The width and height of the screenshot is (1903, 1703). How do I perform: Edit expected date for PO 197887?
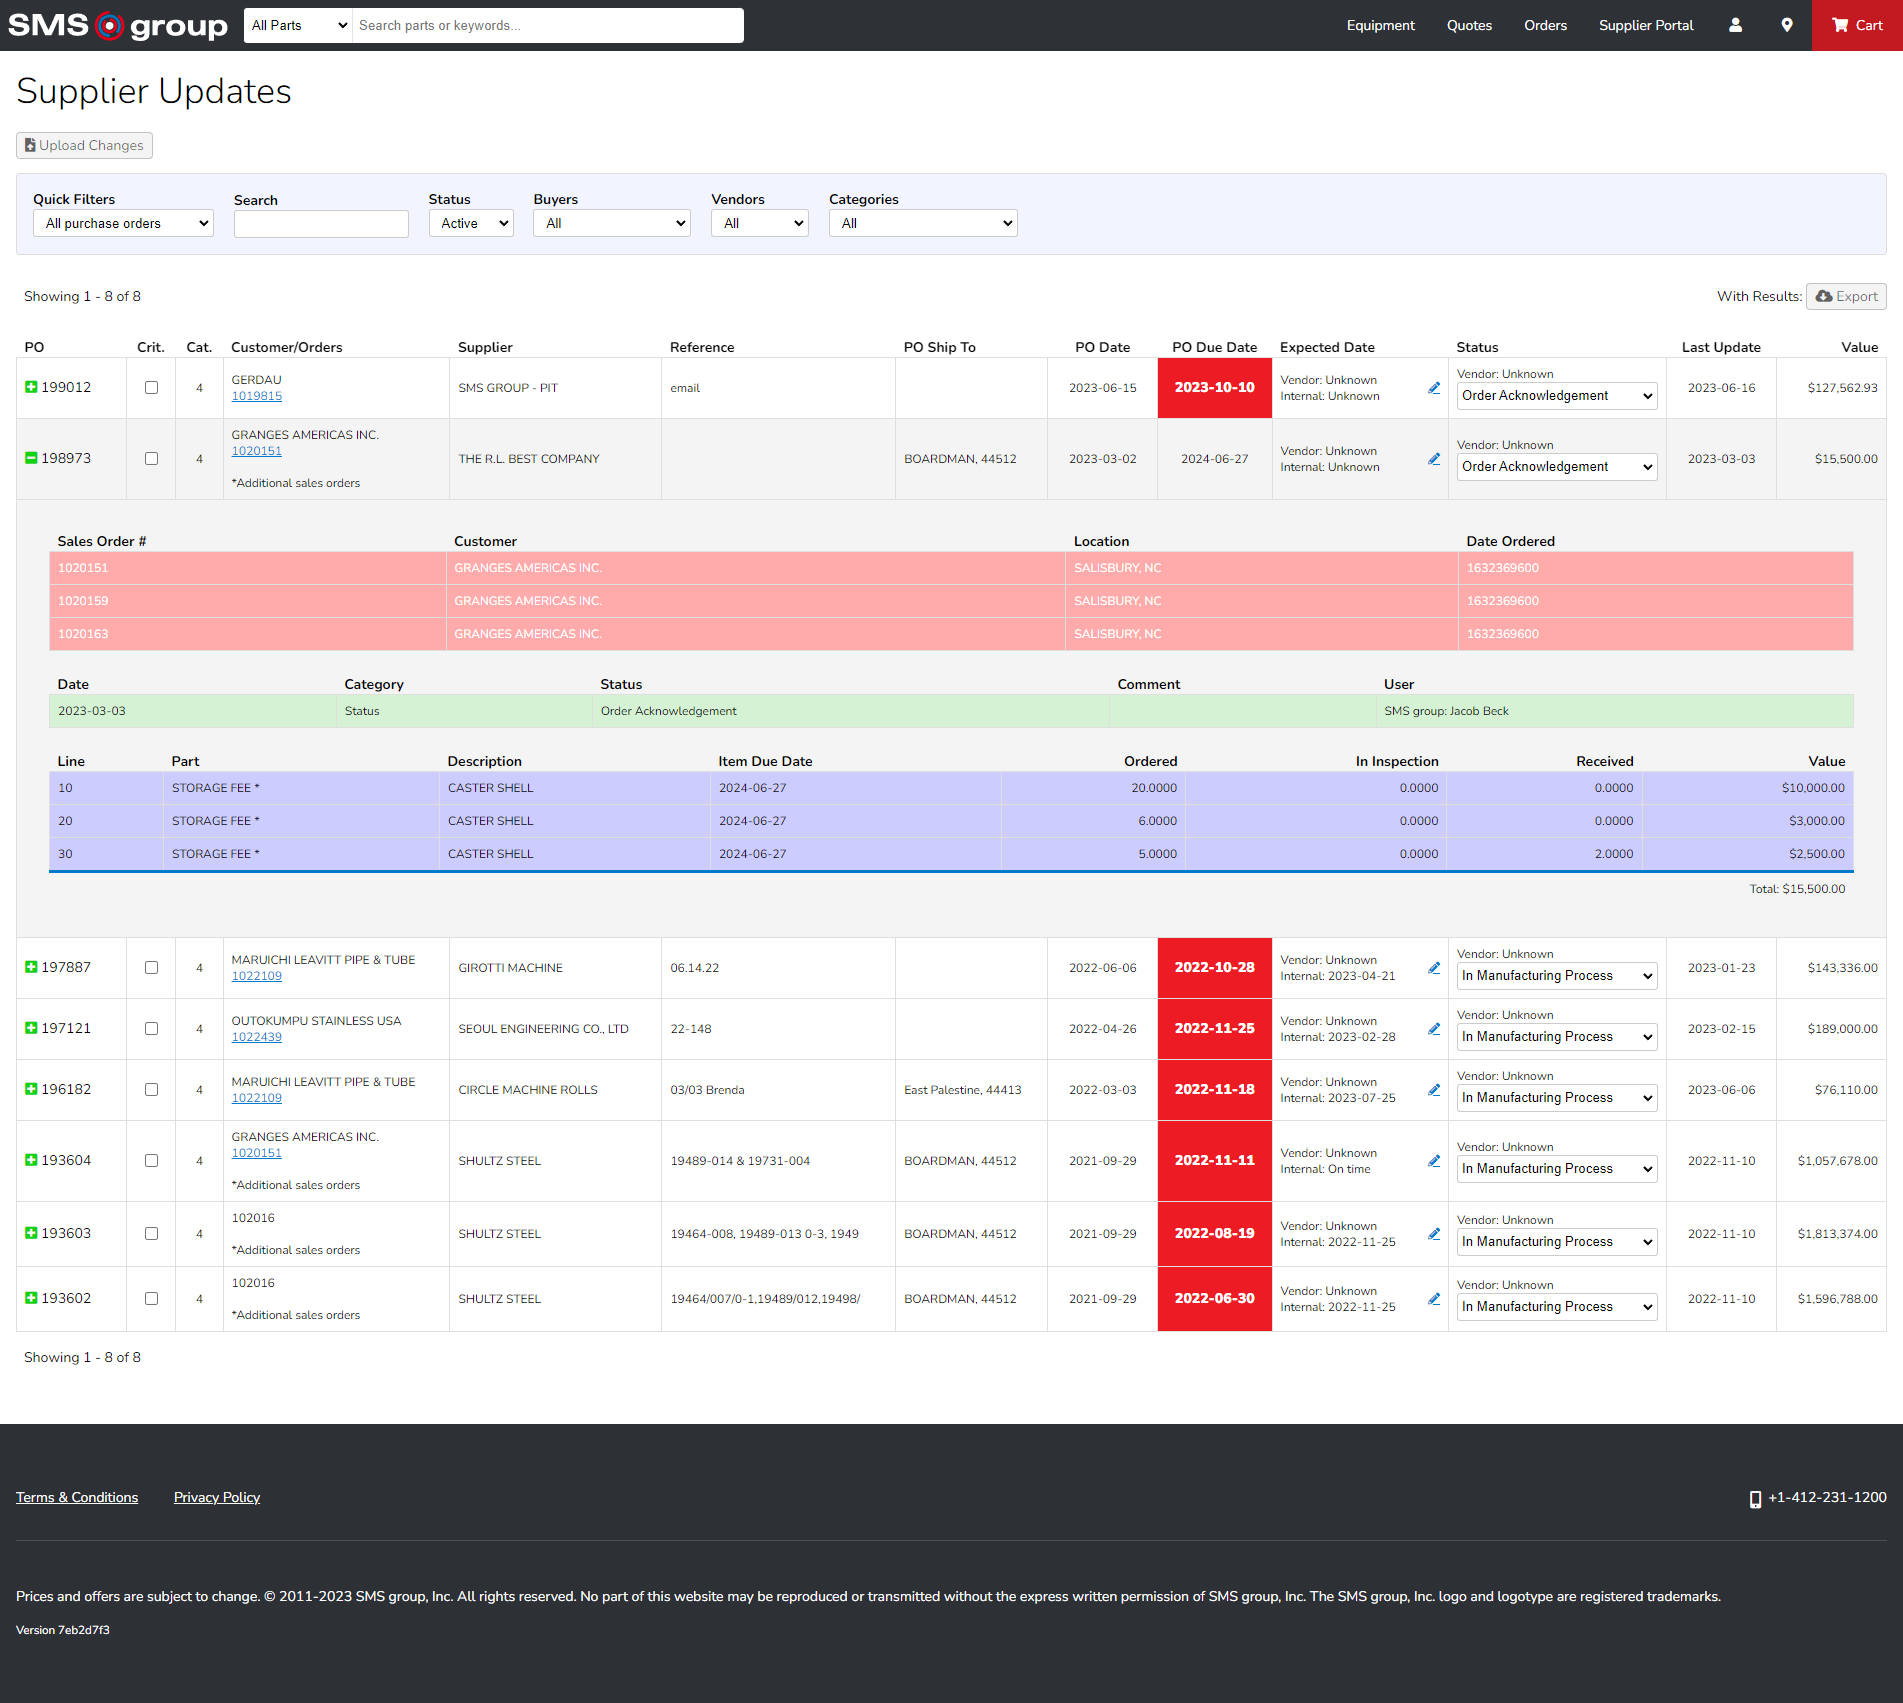pyautogui.click(x=1434, y=968)
